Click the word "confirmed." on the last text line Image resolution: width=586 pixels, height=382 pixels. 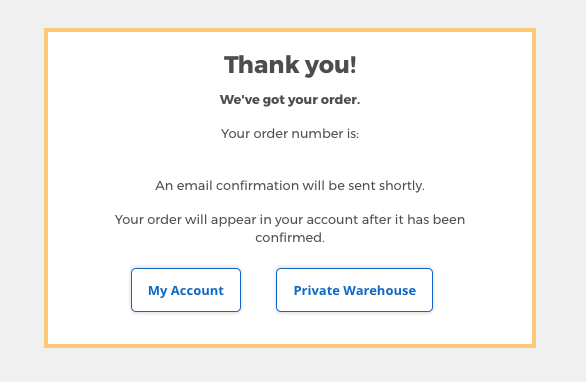[290, 237]
